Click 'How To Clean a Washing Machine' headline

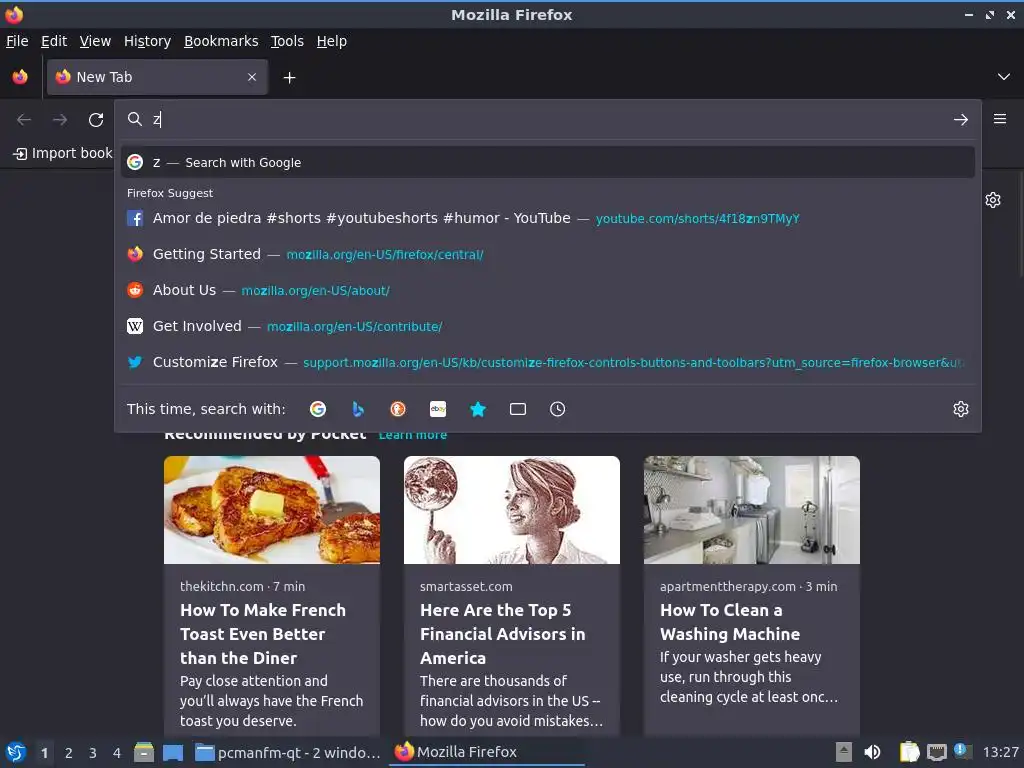tap(730, 622)
